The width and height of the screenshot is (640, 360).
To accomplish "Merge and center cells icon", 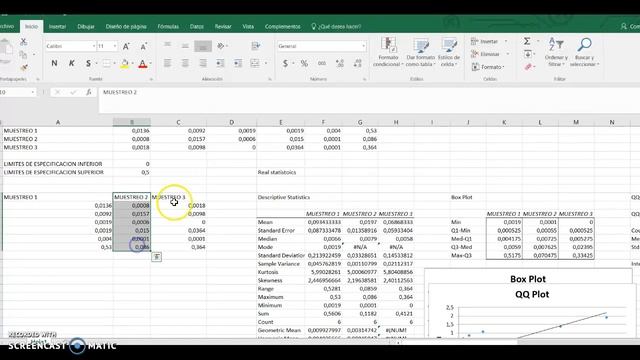I will (x=255, y=63).
